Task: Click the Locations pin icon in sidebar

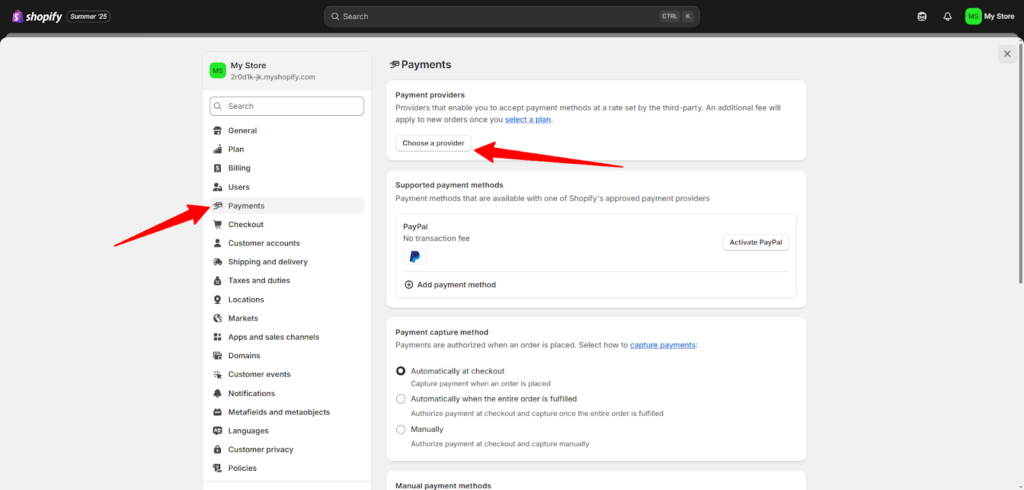Action: pyautogui.click(x=217, y=300)
